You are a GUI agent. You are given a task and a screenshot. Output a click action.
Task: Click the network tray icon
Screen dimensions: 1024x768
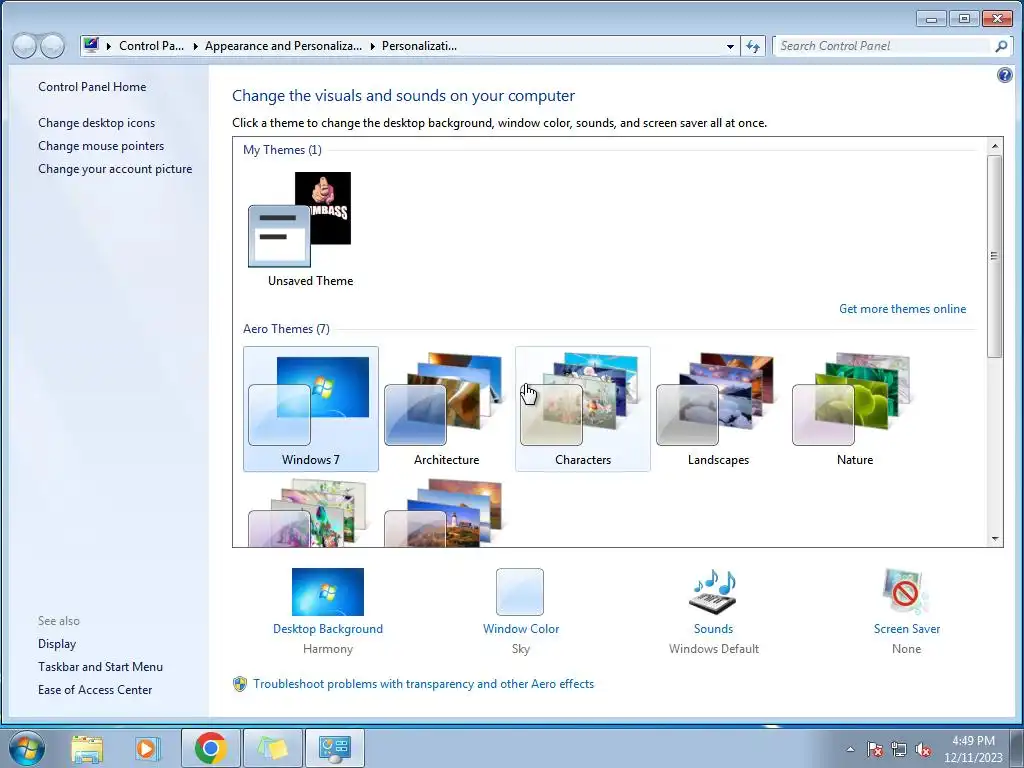pyautogui.click(x=899, y=749)
